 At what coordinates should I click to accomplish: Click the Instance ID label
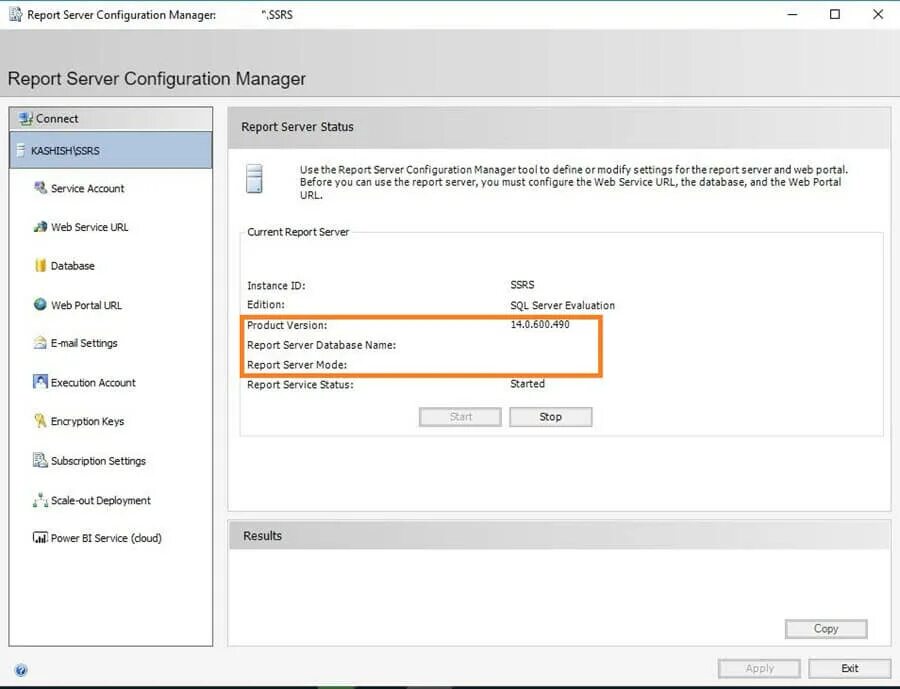click(276, 285)
